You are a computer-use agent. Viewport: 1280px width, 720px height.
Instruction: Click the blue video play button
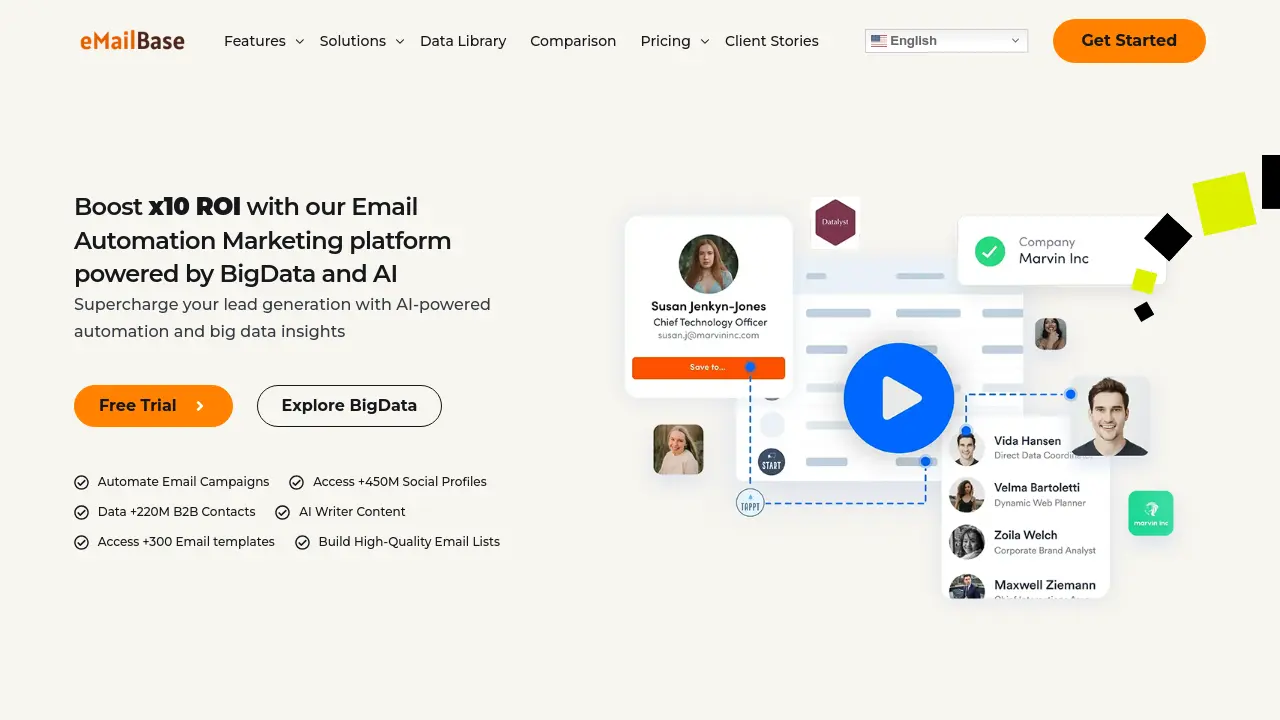coord(898,397)
